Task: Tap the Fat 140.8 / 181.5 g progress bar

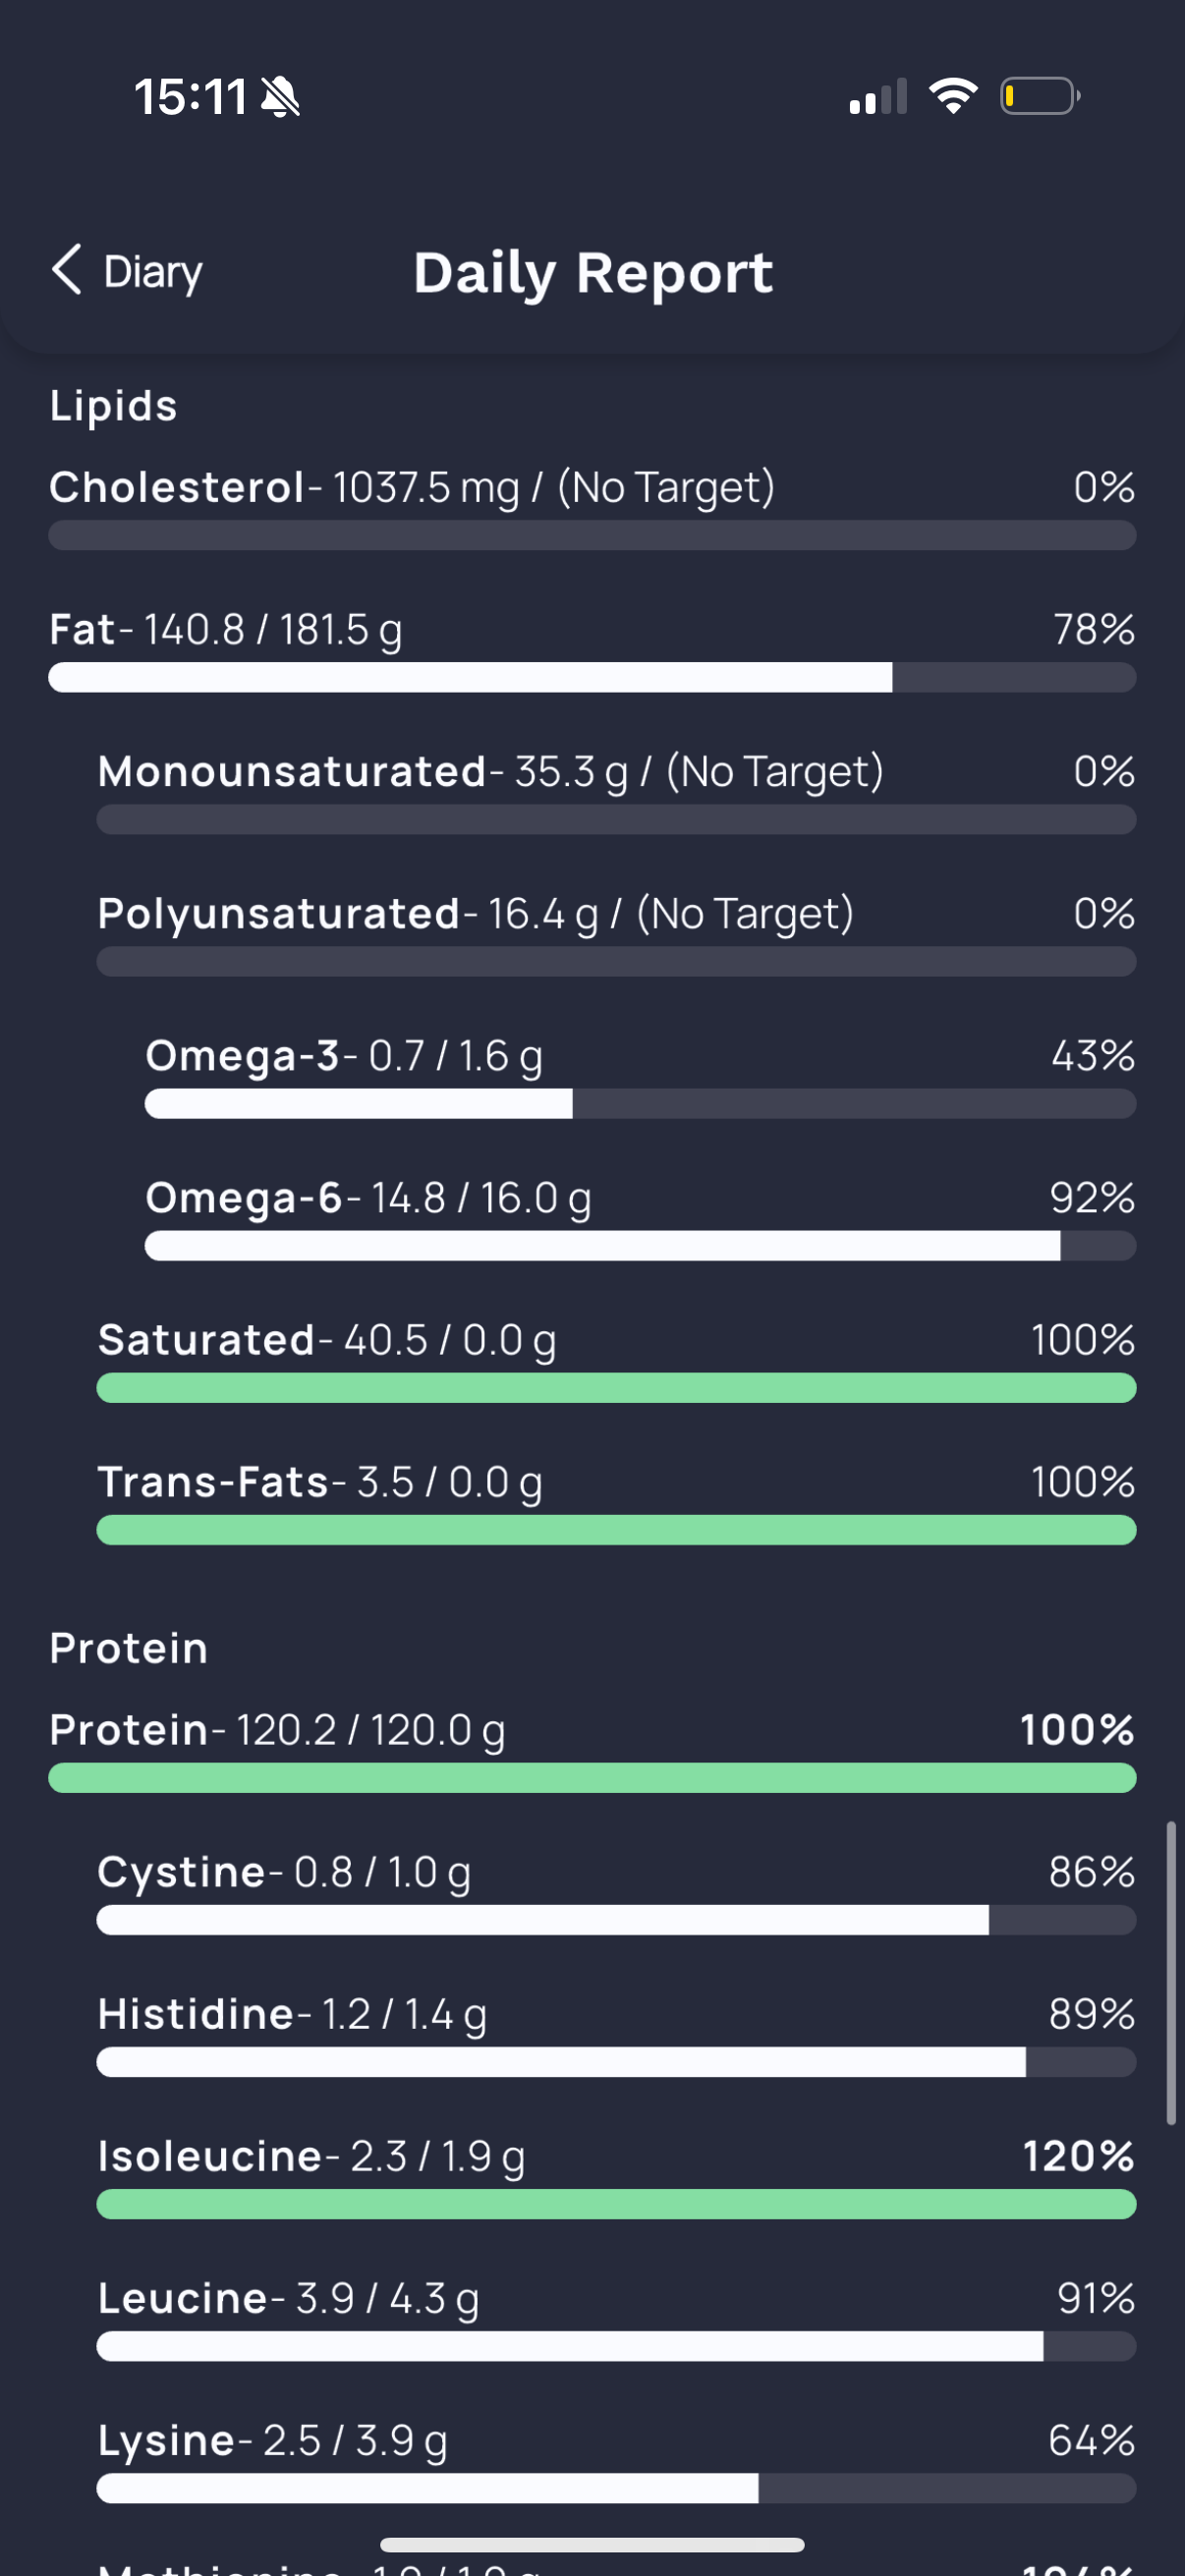Action: coord(592,677)
